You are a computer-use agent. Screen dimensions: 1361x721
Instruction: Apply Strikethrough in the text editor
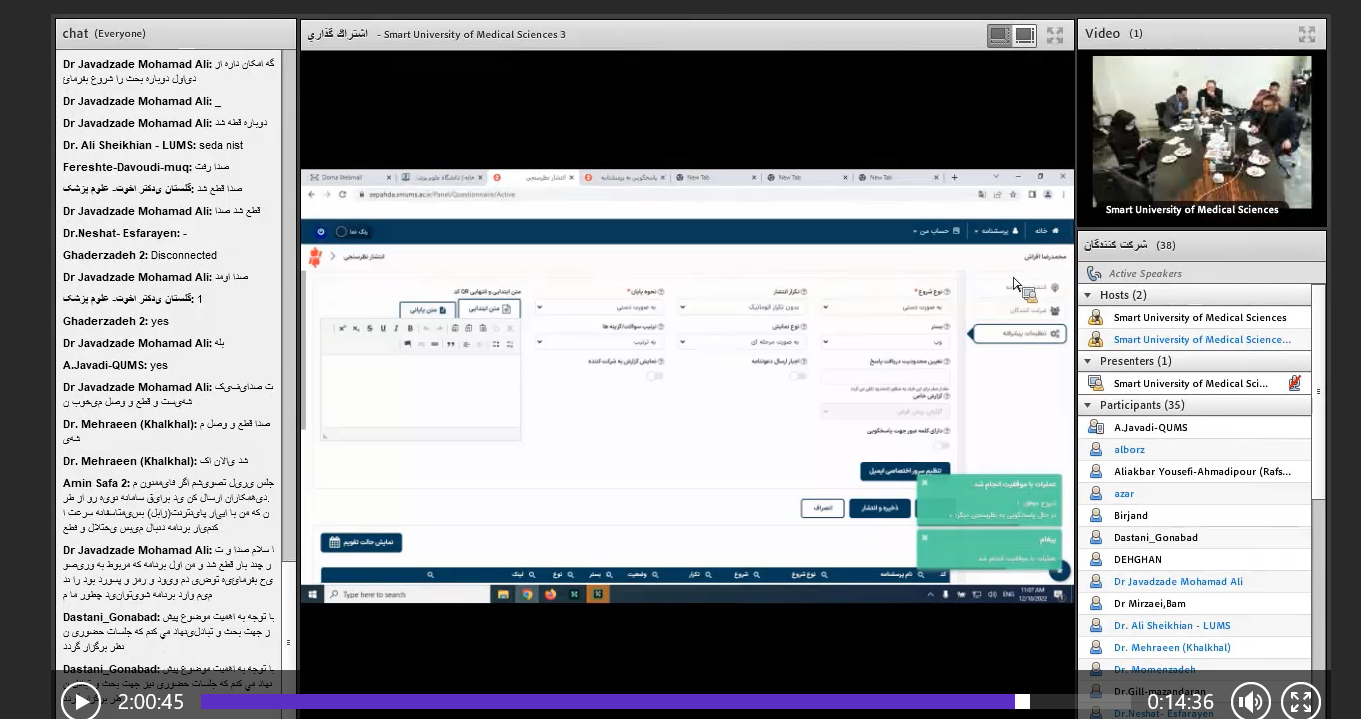(369, 328)
